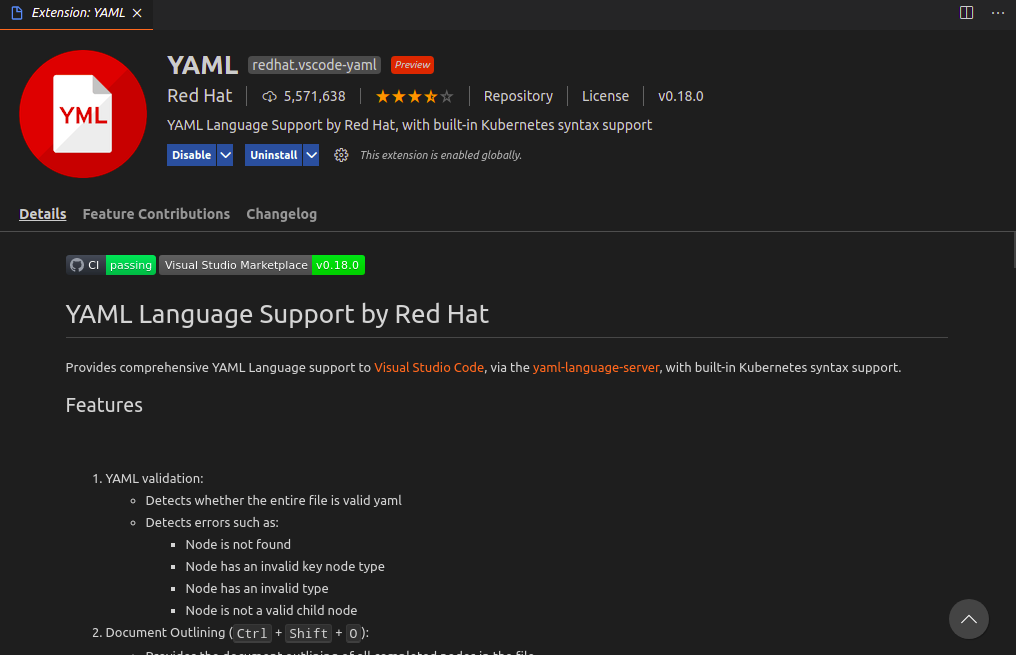Click the Features heading

(104, 405)
